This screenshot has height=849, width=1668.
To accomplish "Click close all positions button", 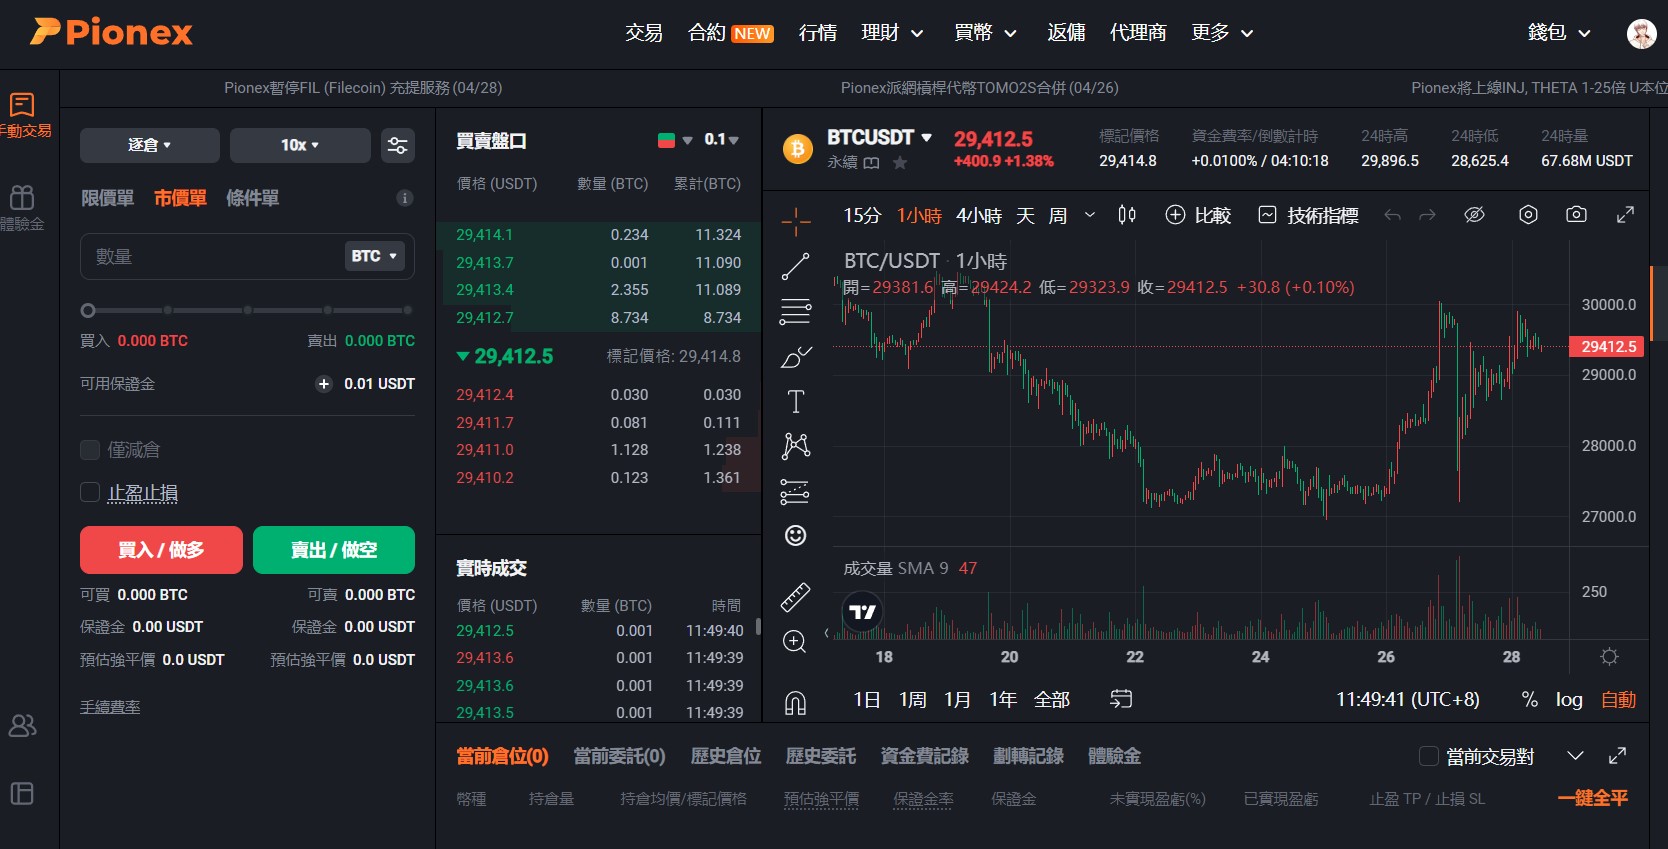I will [x=1592, y=798].
